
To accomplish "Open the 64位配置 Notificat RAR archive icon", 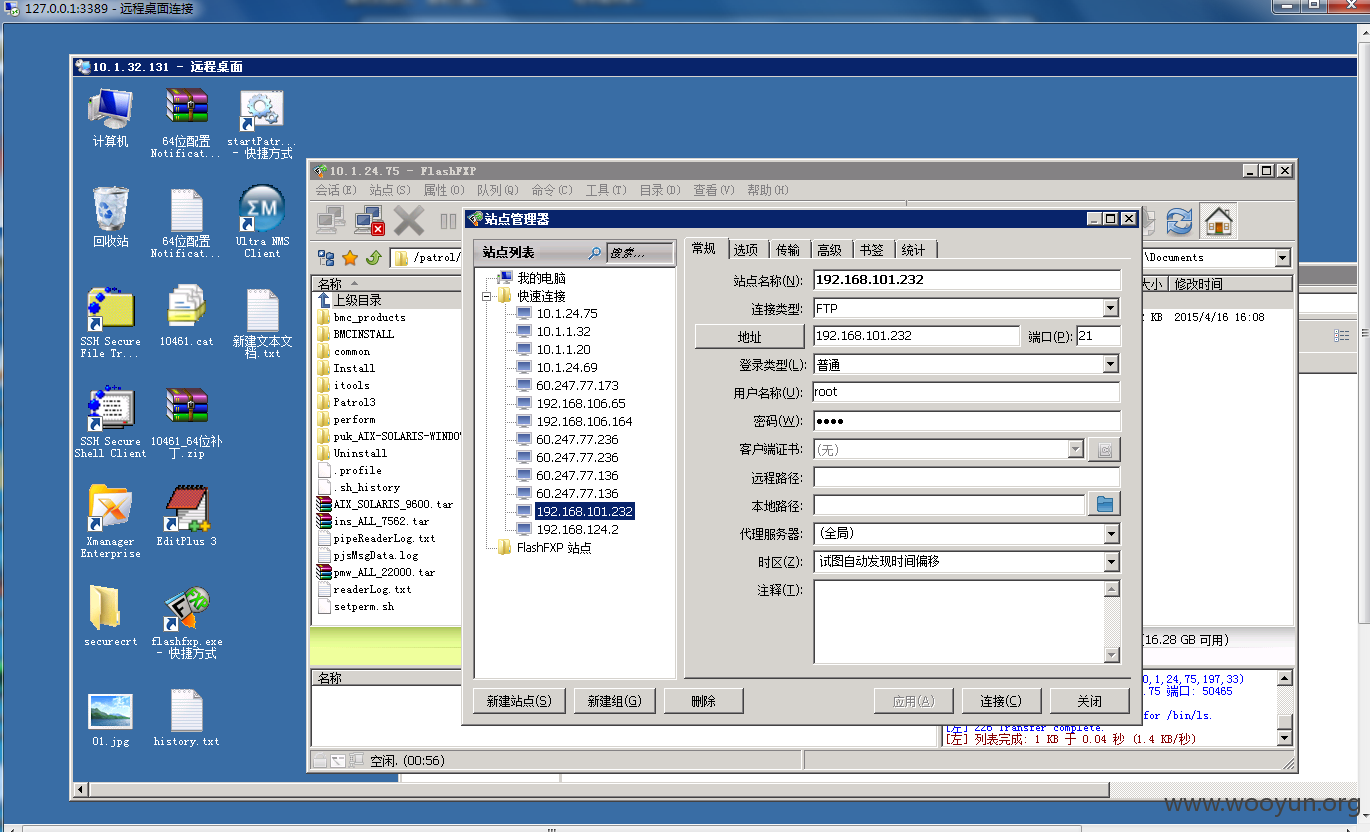I will pyautogui.click(x=186, y=123).
